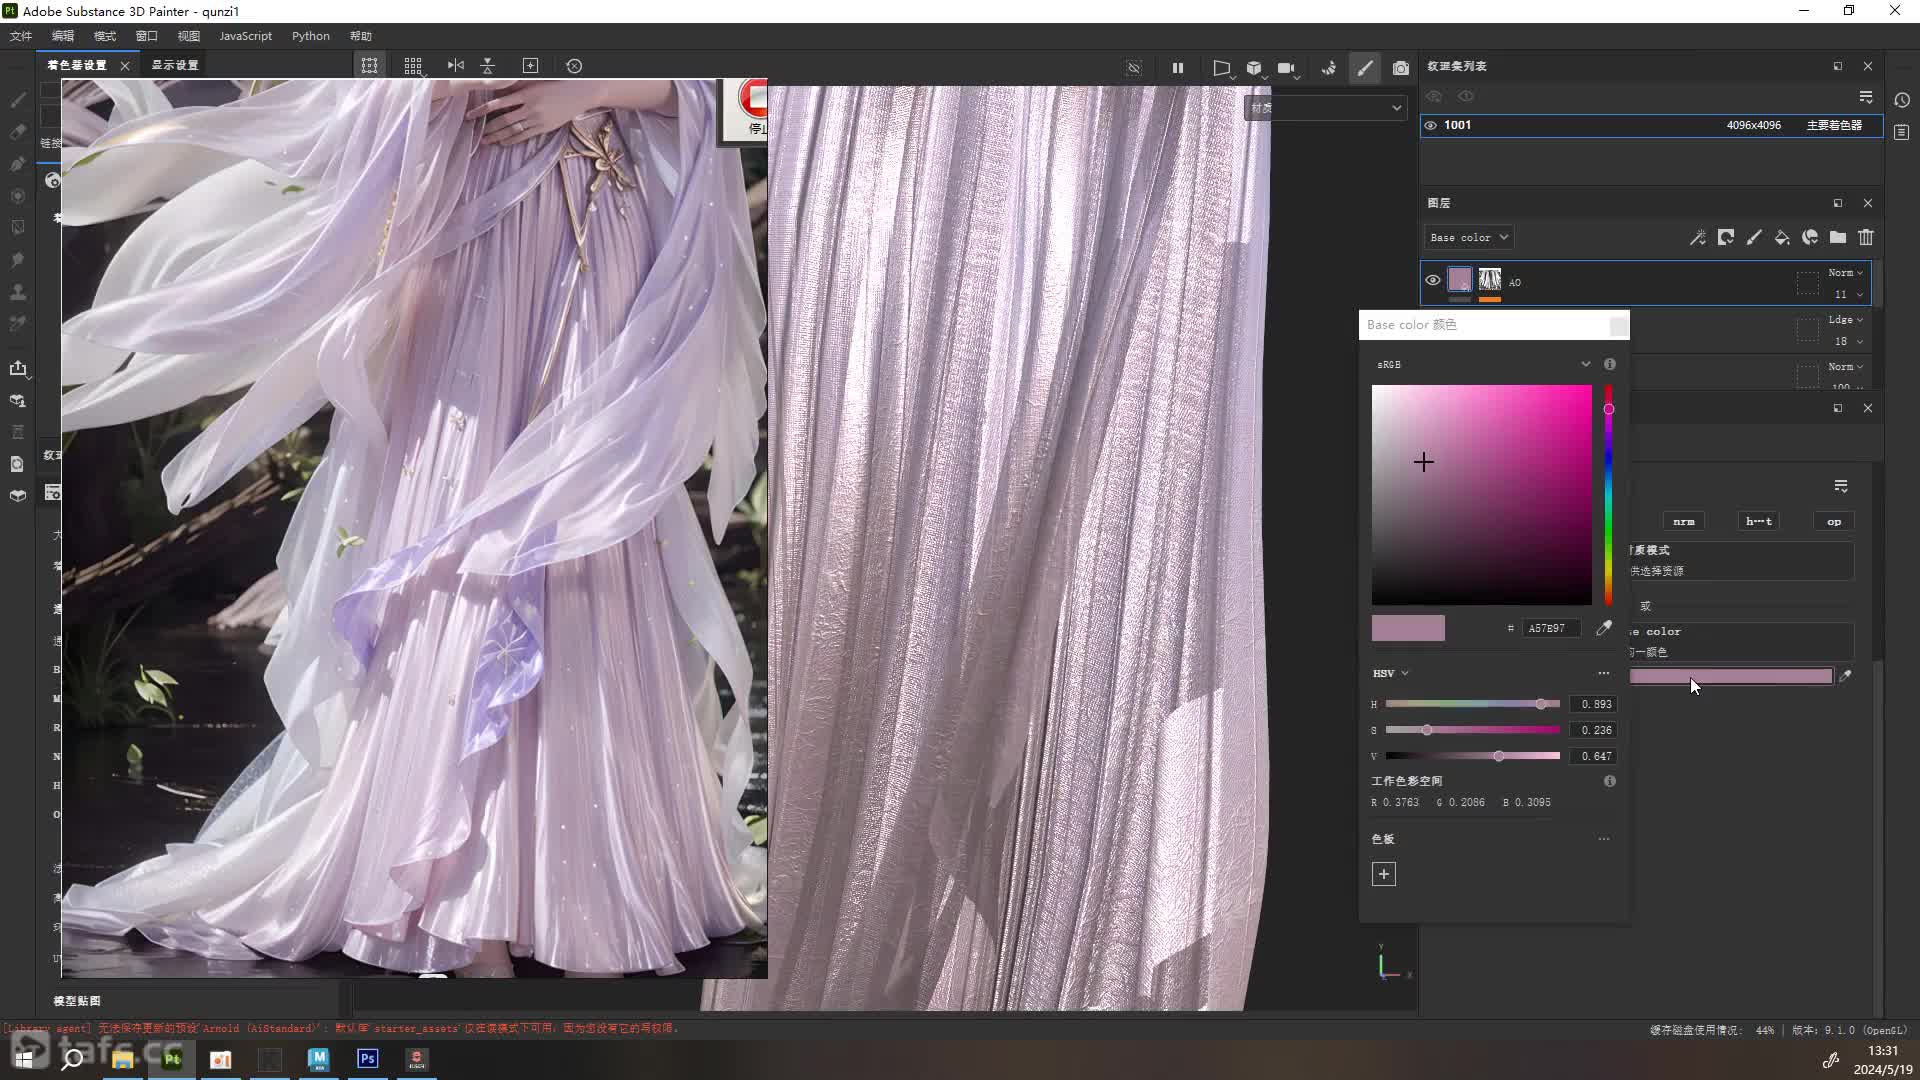Click the Iray croissant render icon
Image resolution: width=1920 pixels, height=1080 pixels.
1329,68
